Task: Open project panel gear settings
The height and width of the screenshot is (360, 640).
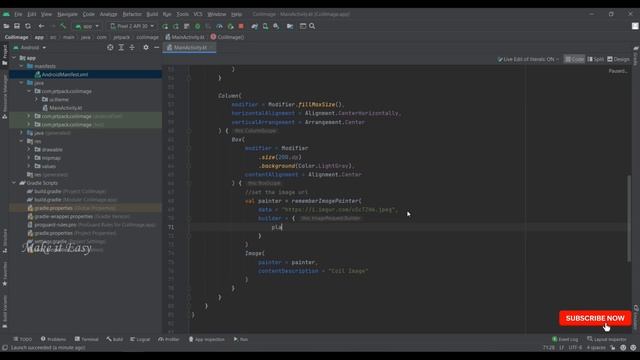Action: tap(146, 47)
